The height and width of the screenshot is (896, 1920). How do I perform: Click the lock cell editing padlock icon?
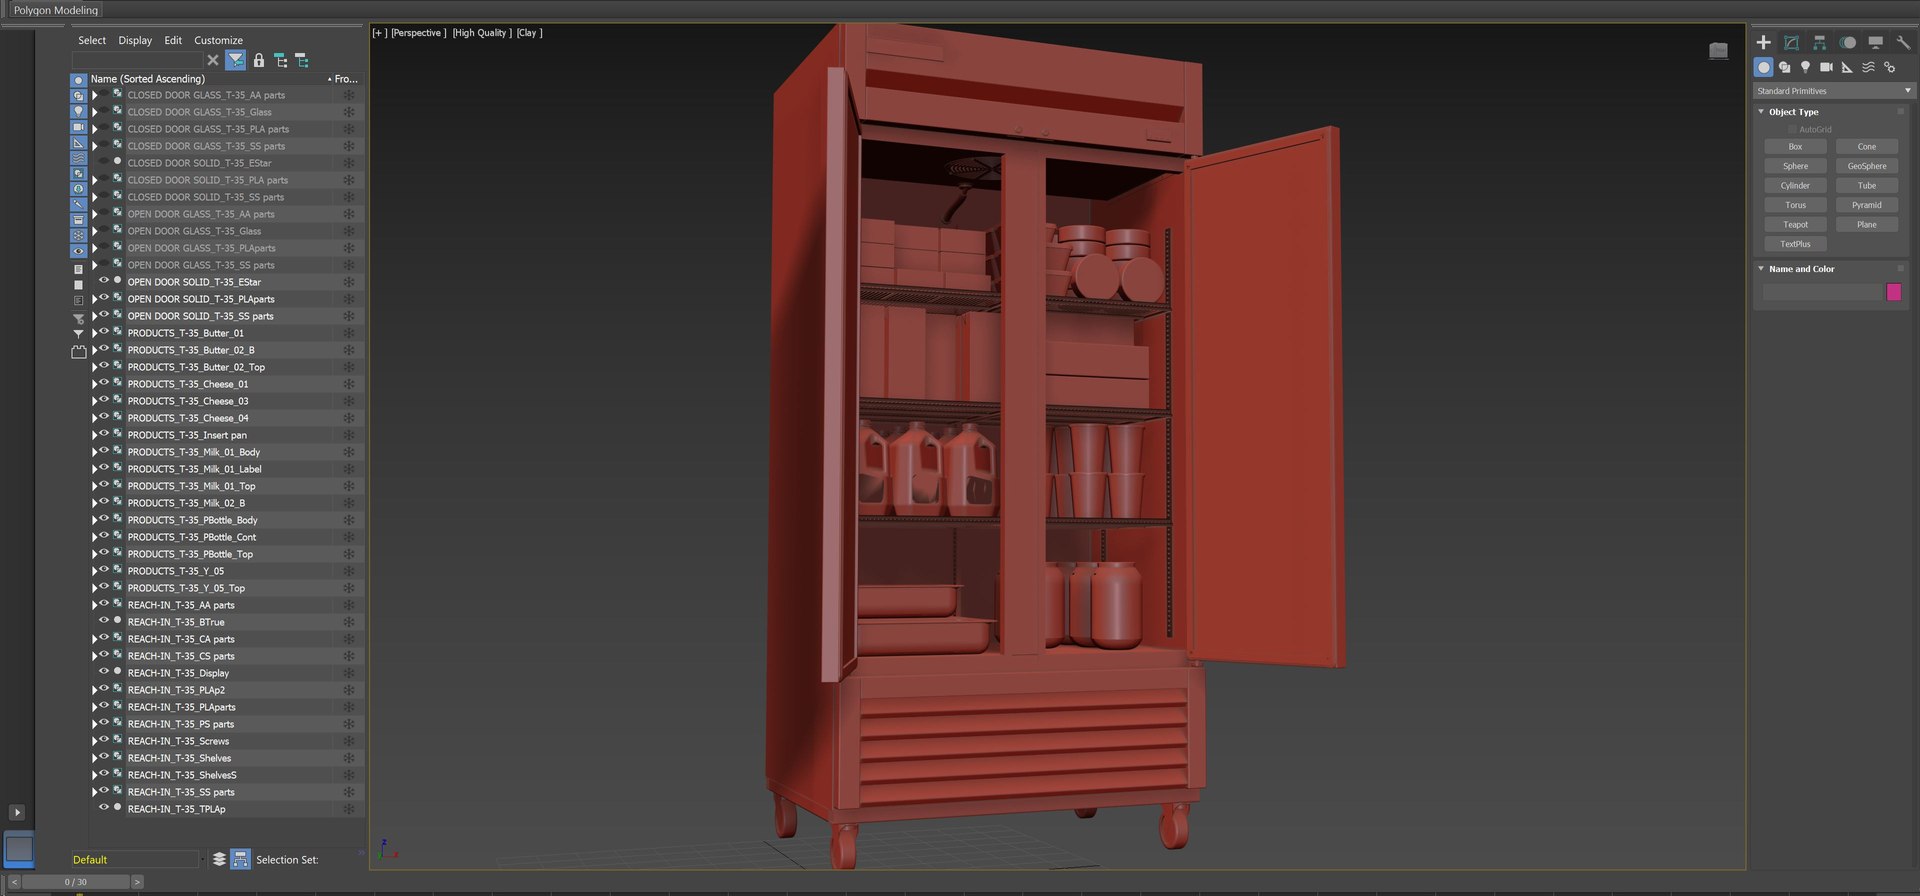(x=259, y=61)
